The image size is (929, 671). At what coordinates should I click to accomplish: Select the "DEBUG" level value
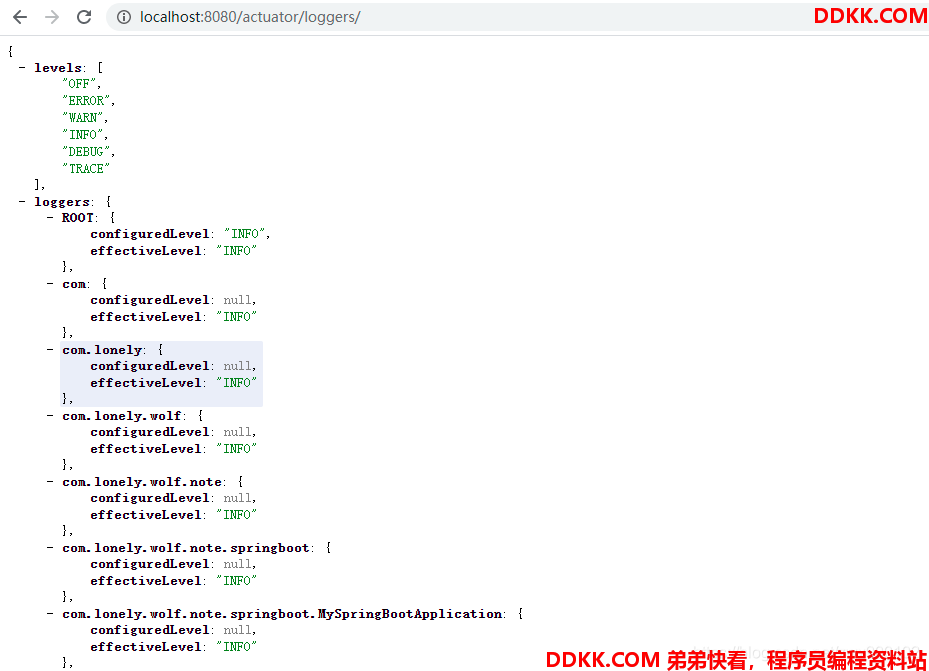(87, 152)
